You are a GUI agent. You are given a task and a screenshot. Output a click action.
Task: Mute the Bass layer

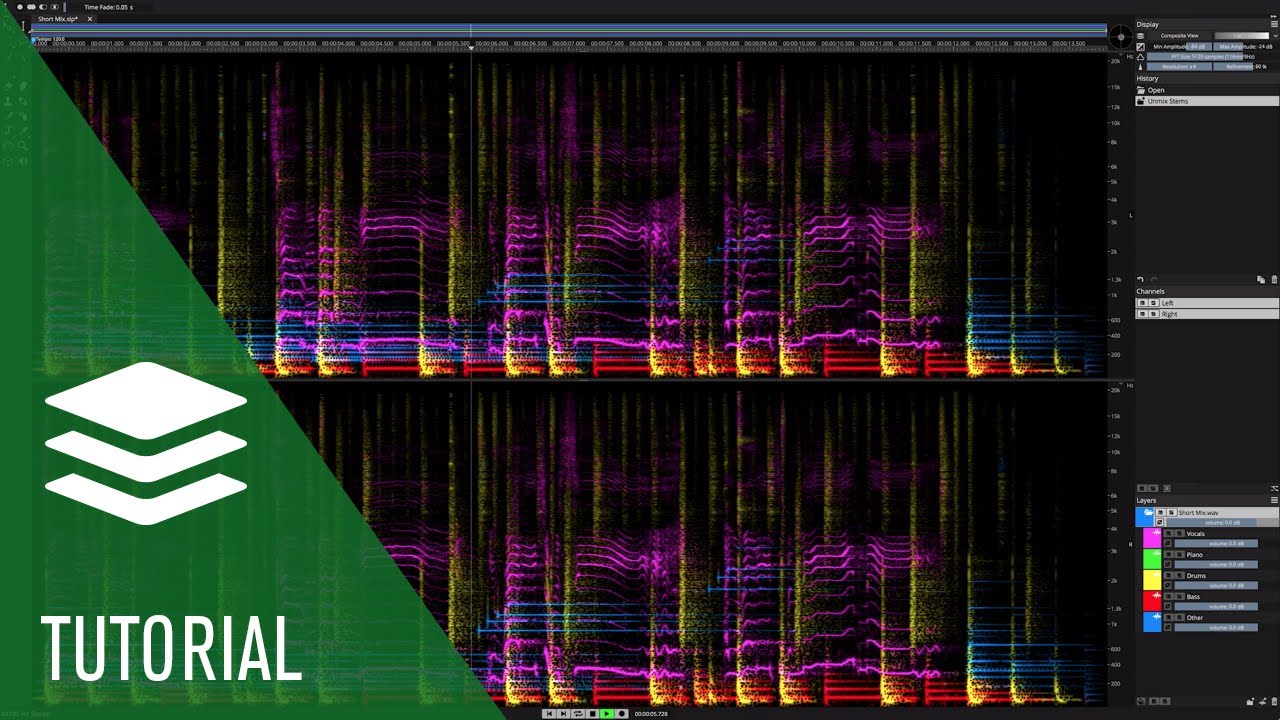click(x=1168, y=596)
